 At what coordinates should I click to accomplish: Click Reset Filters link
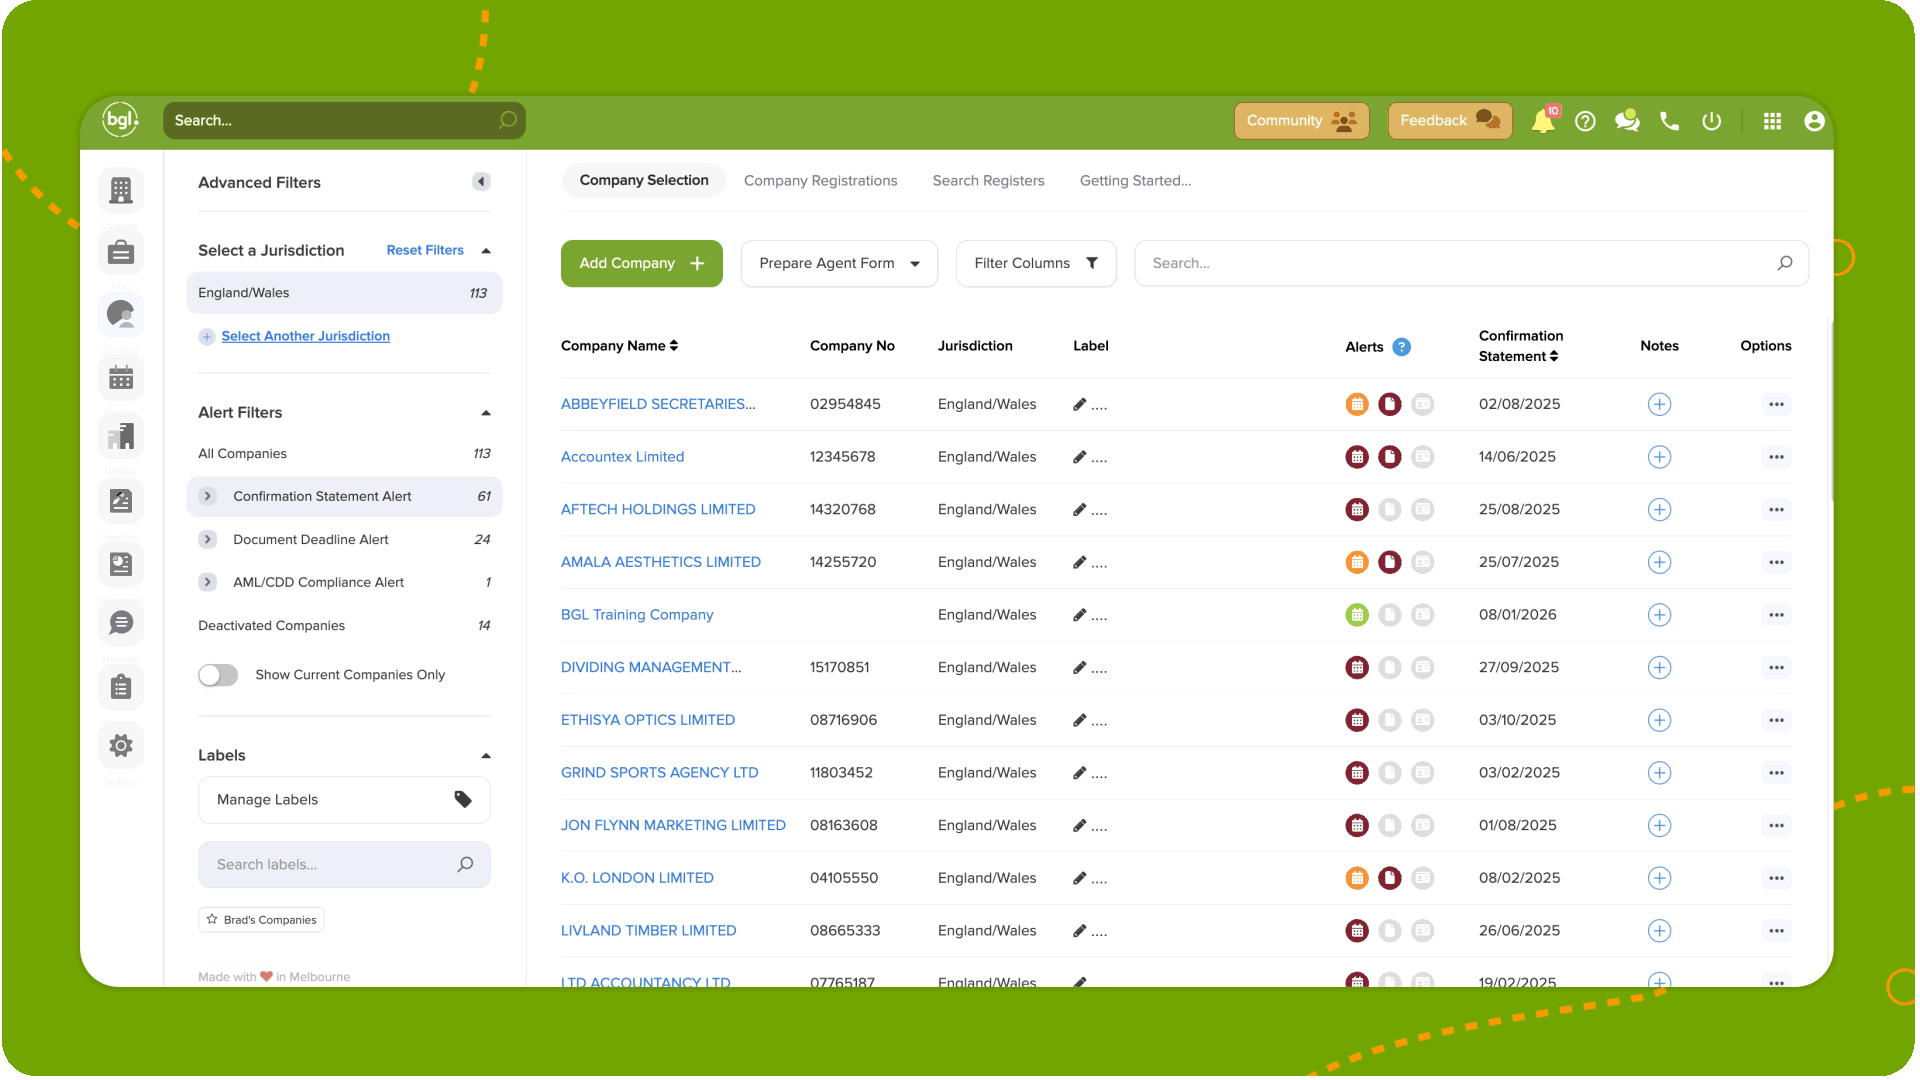(x=425, y=251)
